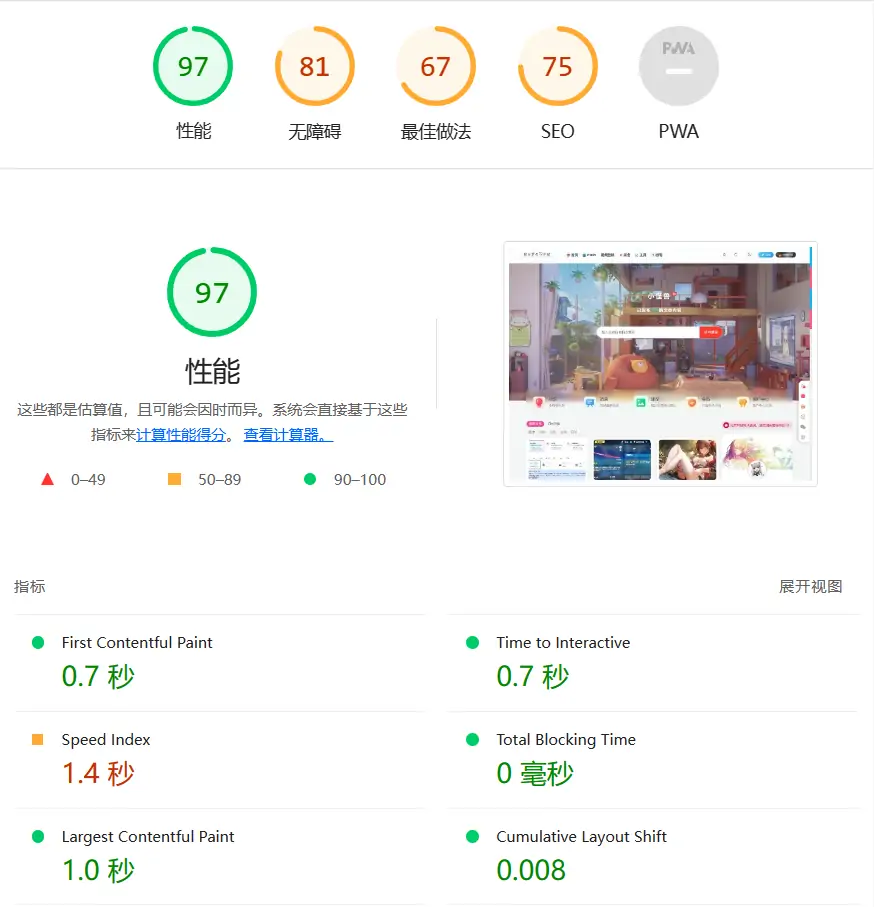Toggle the 展开视图 expanded view

click(x=810, y=587)
